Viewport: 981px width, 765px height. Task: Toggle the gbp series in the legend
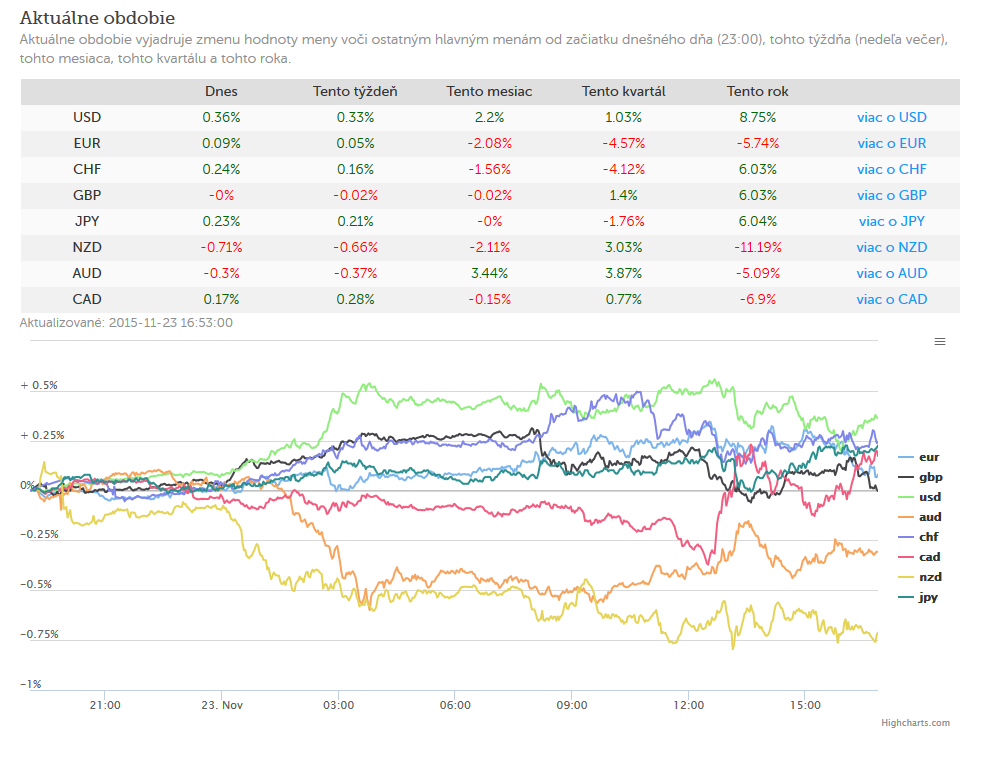point(920,477)
